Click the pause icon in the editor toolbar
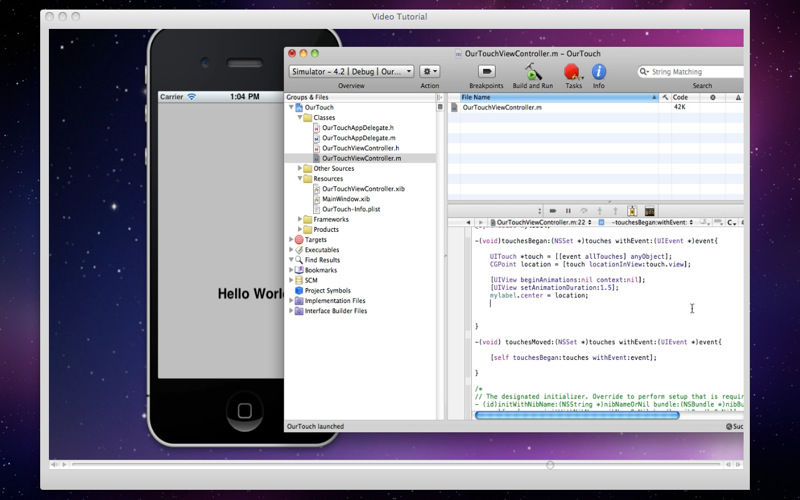Image resolution: width=800 pixels, height=500 pixels. point(568,210)
